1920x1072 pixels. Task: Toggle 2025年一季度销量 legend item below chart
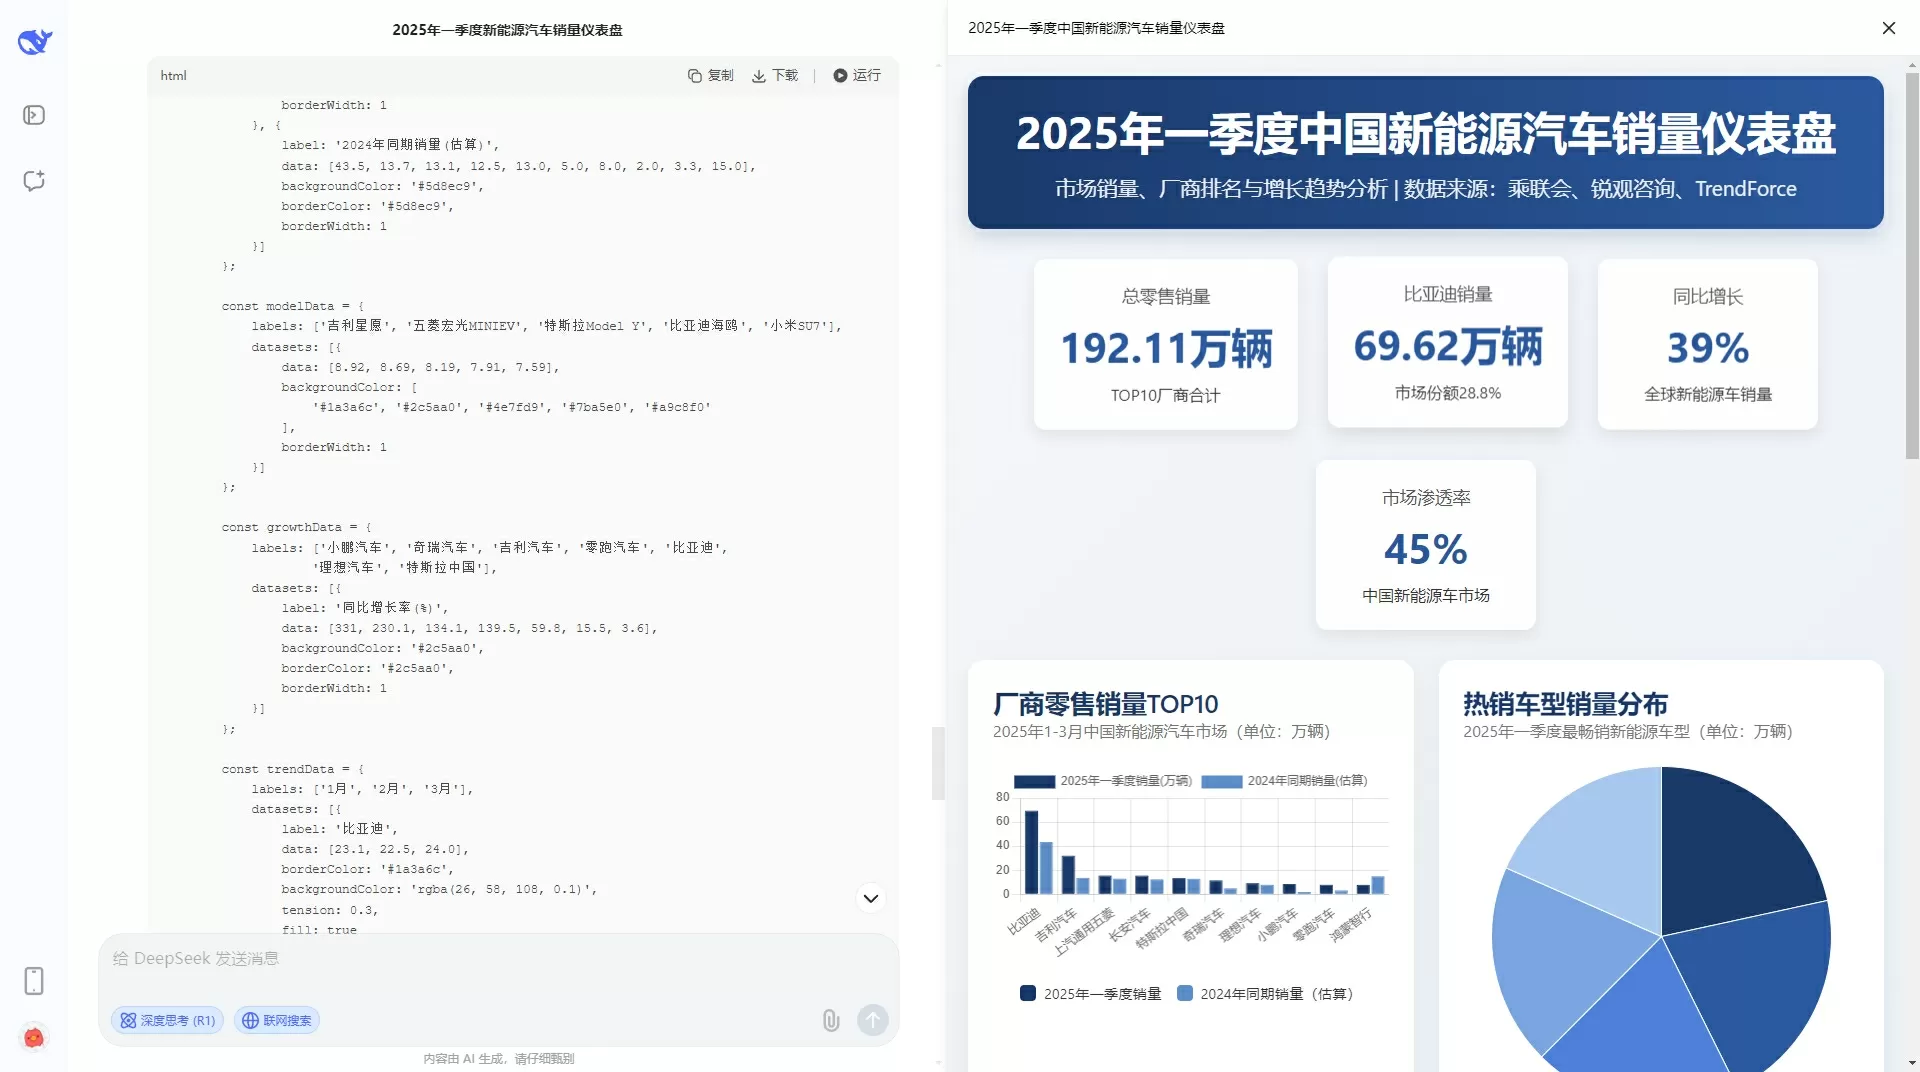click(1091, 993)
